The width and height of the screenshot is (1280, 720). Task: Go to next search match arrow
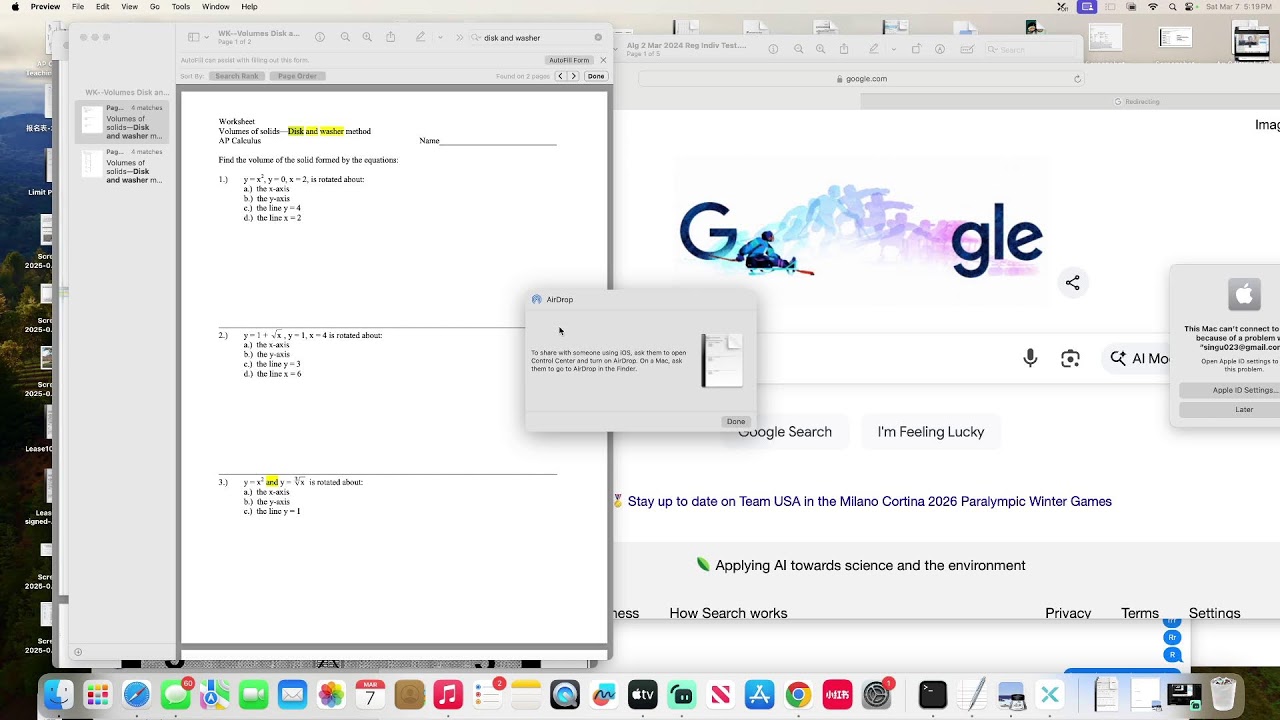pos(573,76)
